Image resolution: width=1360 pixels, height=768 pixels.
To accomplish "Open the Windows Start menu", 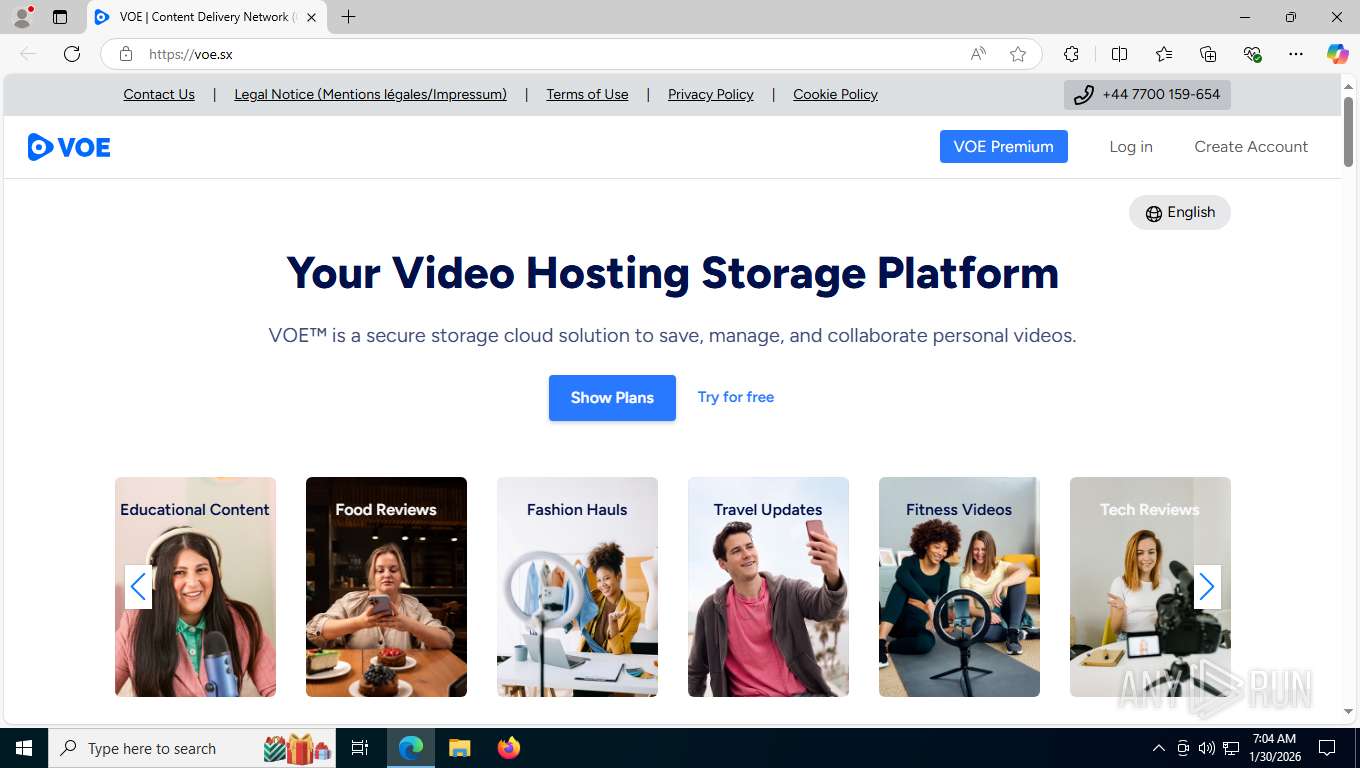I will (23, 748).
